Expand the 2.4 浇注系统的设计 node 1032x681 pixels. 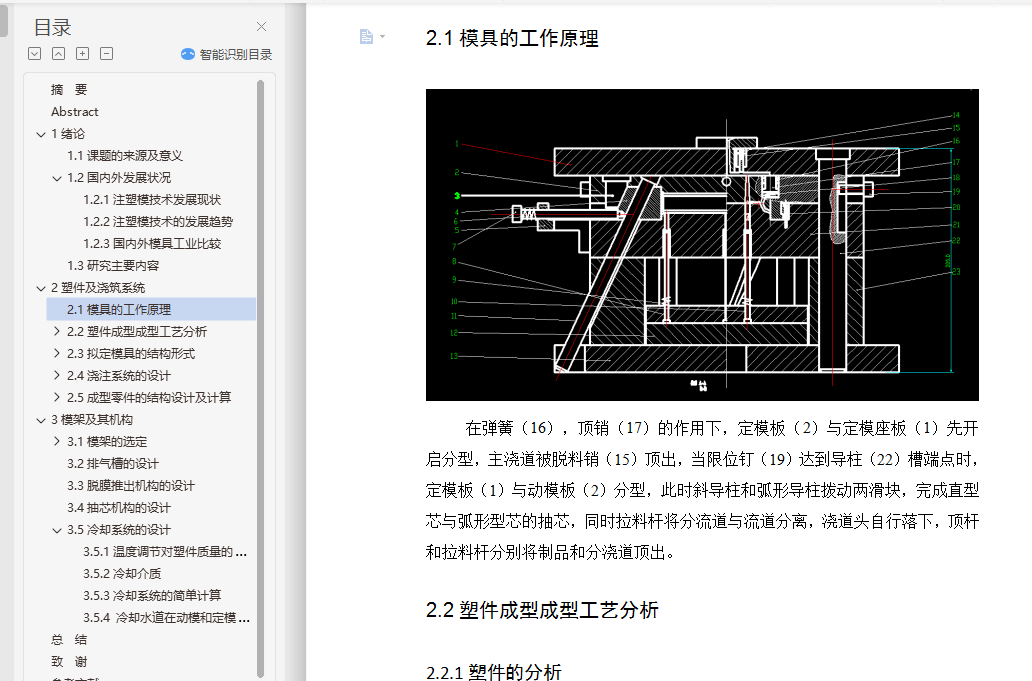tap(57, 376)
